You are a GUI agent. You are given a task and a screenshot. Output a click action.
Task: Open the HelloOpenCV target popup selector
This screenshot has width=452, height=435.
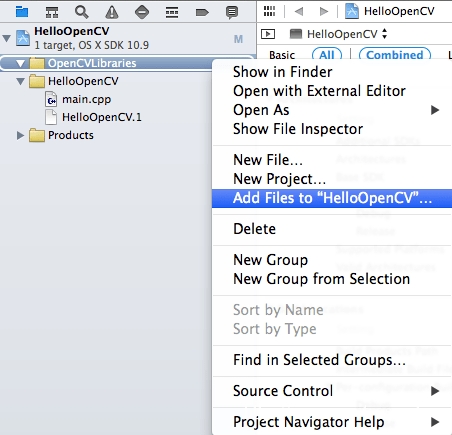coord(339,34)
